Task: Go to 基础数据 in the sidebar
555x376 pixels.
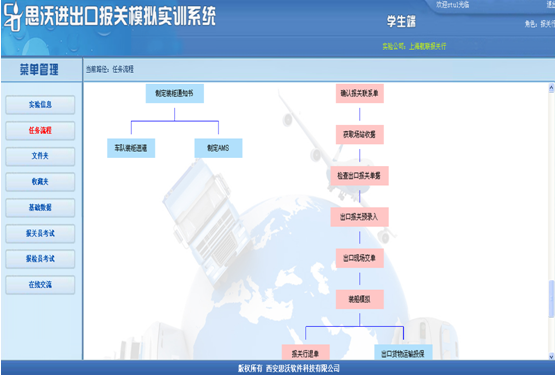Action: (40, 208)
